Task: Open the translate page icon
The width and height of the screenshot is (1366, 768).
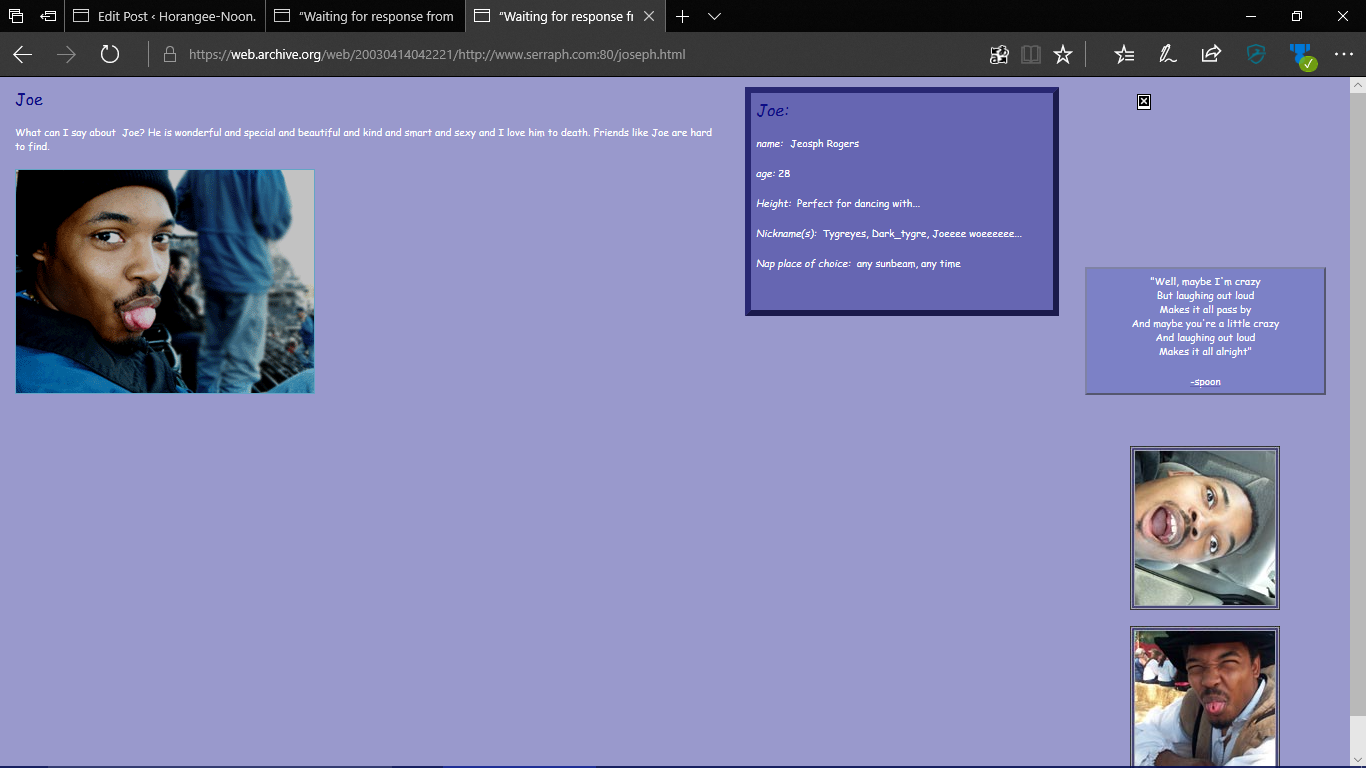Action: point(999,55)
